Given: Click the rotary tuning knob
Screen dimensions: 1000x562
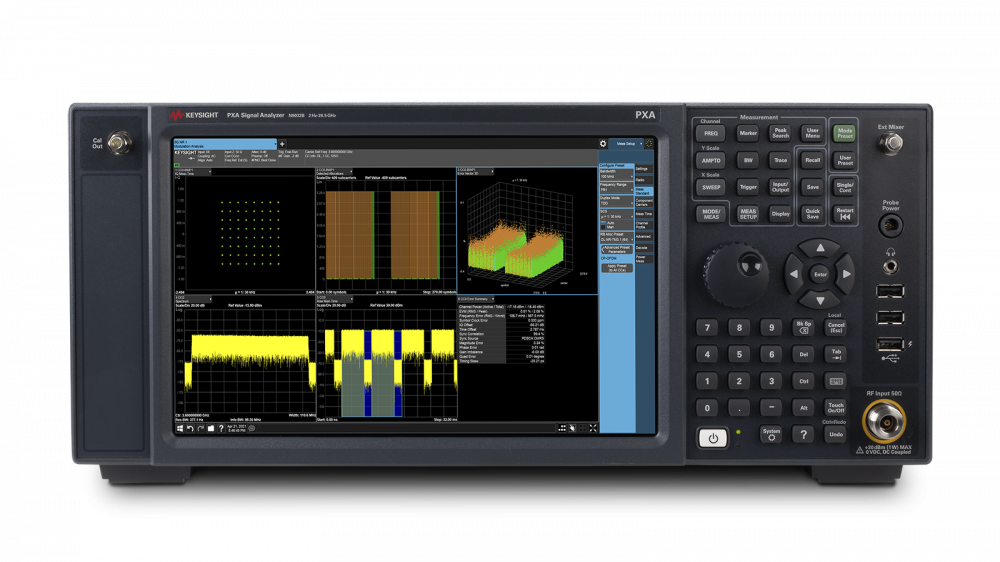Looking at the screenshot, I should click(743, 268).
